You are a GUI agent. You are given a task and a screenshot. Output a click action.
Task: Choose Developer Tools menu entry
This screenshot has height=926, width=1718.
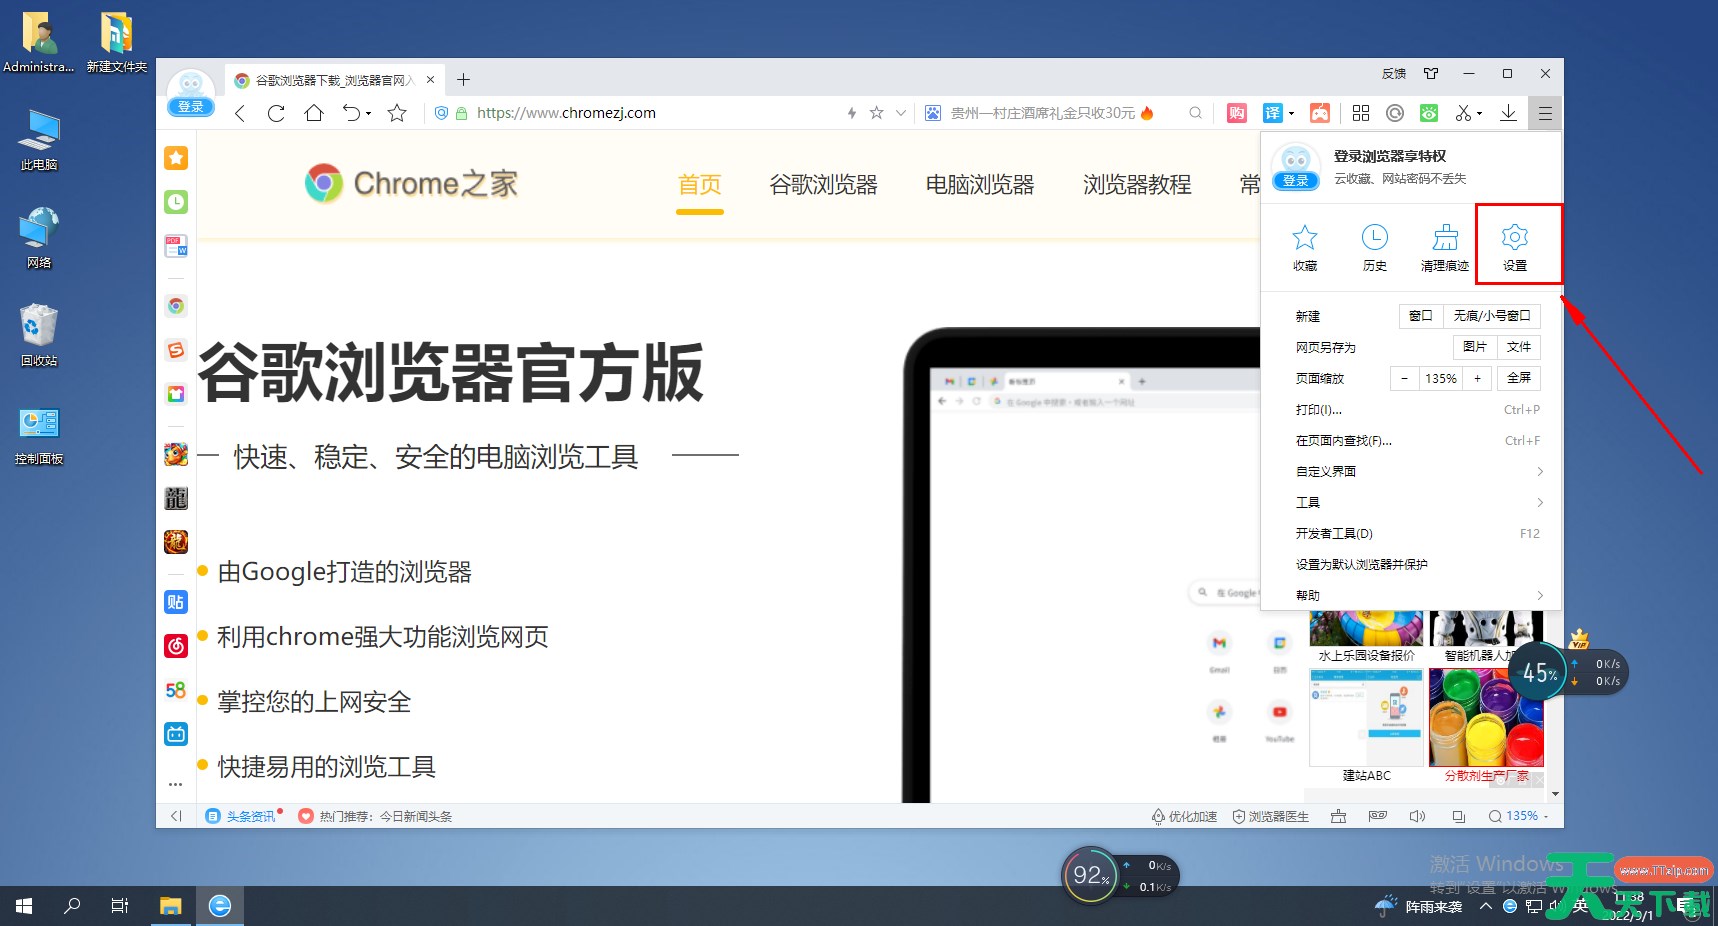pos(1334,533)
